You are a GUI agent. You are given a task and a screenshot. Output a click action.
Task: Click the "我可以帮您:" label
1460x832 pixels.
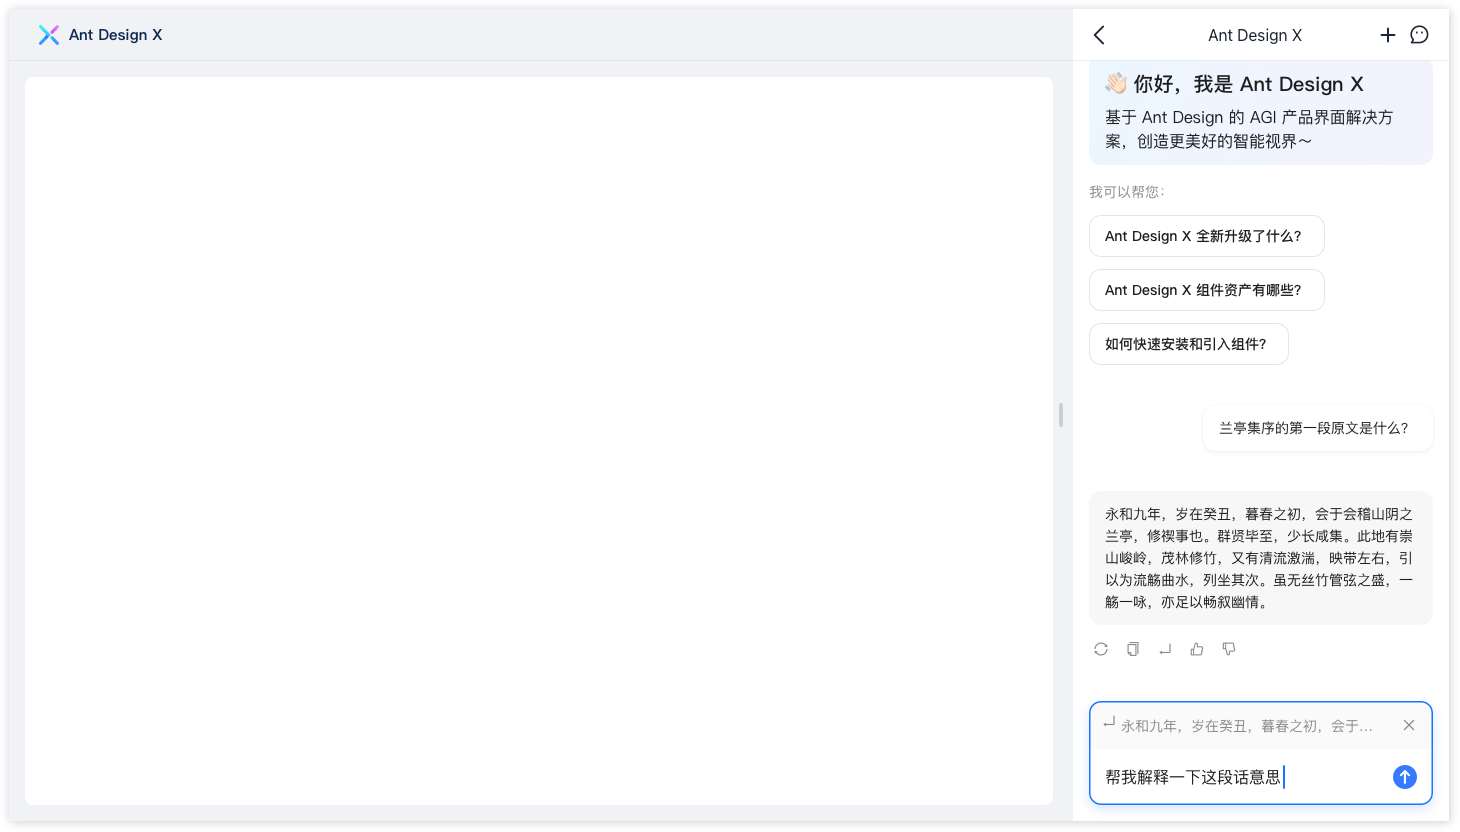coord(1127,192)
